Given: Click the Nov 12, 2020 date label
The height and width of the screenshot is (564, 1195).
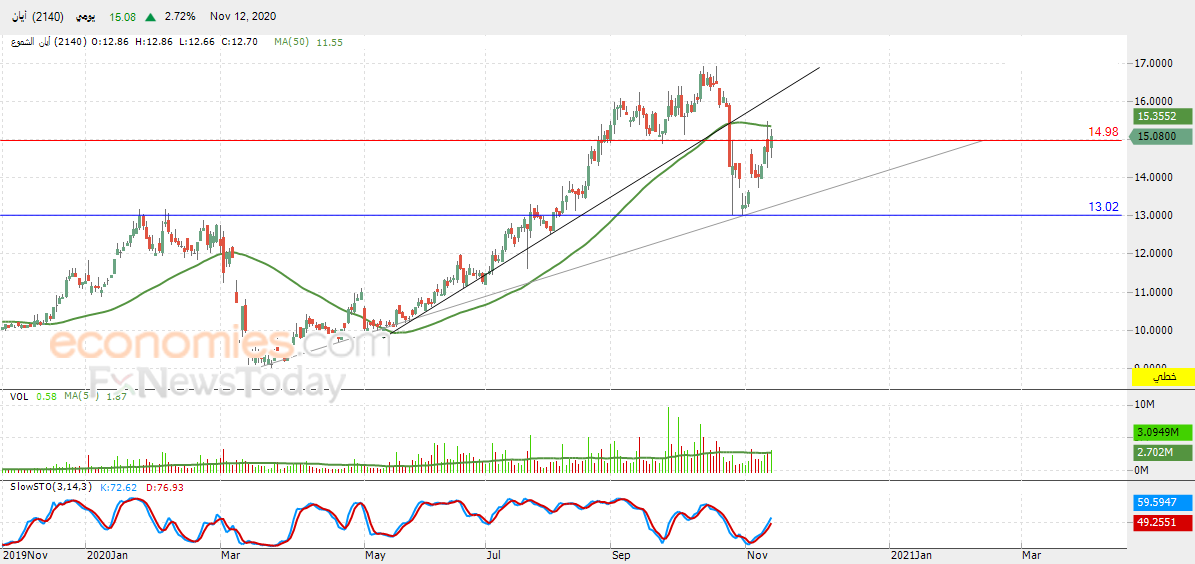Looking at the screenshot, I should pos(242,16).
